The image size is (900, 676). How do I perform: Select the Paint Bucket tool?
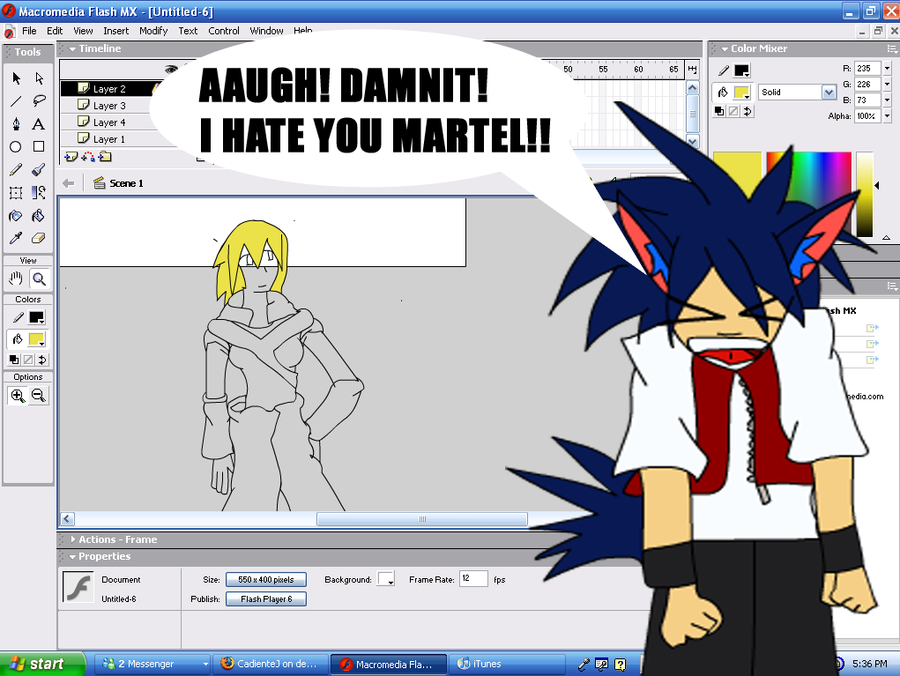point(39,216)
